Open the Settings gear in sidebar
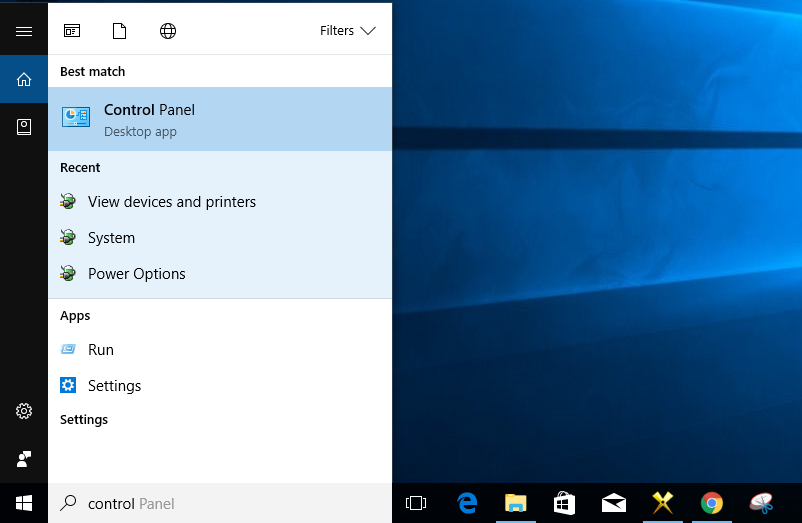 (24, 411)
